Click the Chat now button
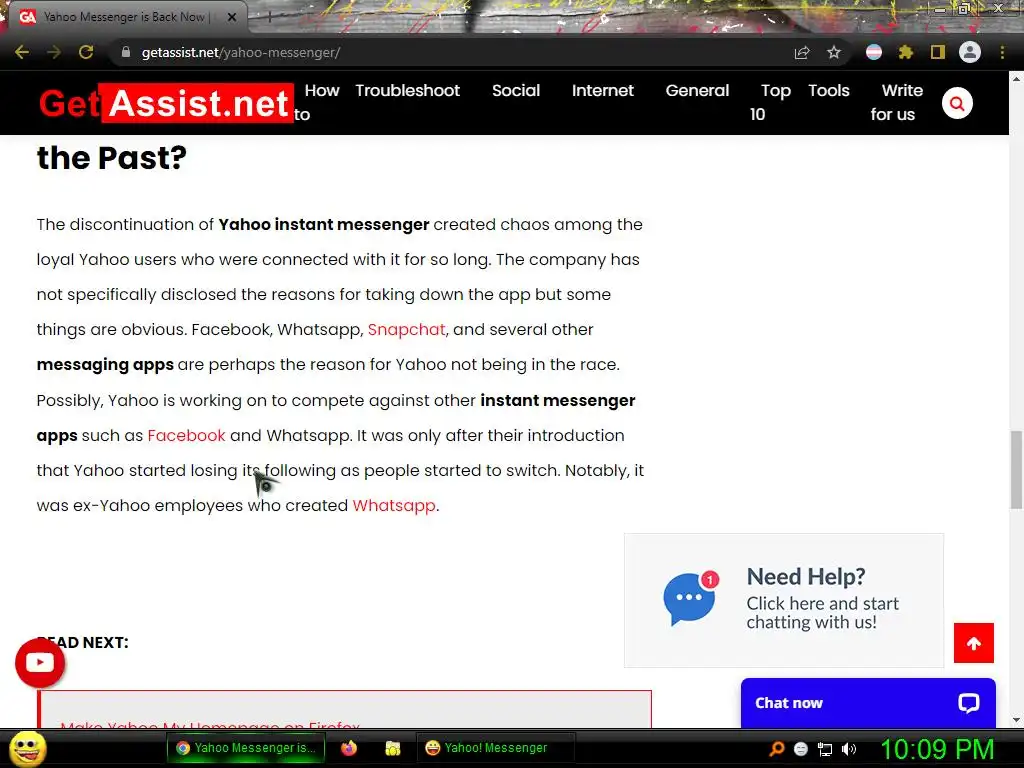 pyautogui.click(x=868, y=703)
